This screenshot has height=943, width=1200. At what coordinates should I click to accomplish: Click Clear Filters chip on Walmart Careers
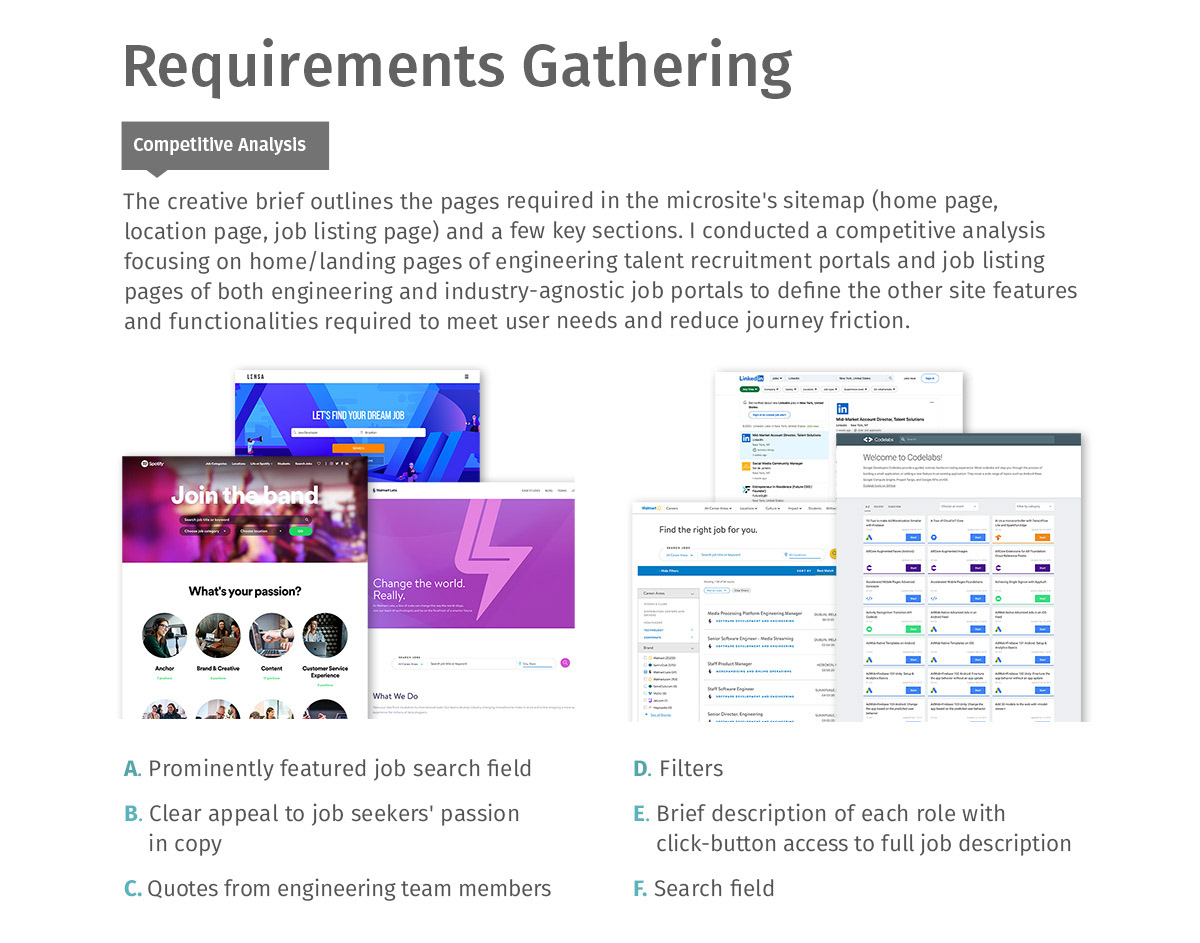pos(742,590)
